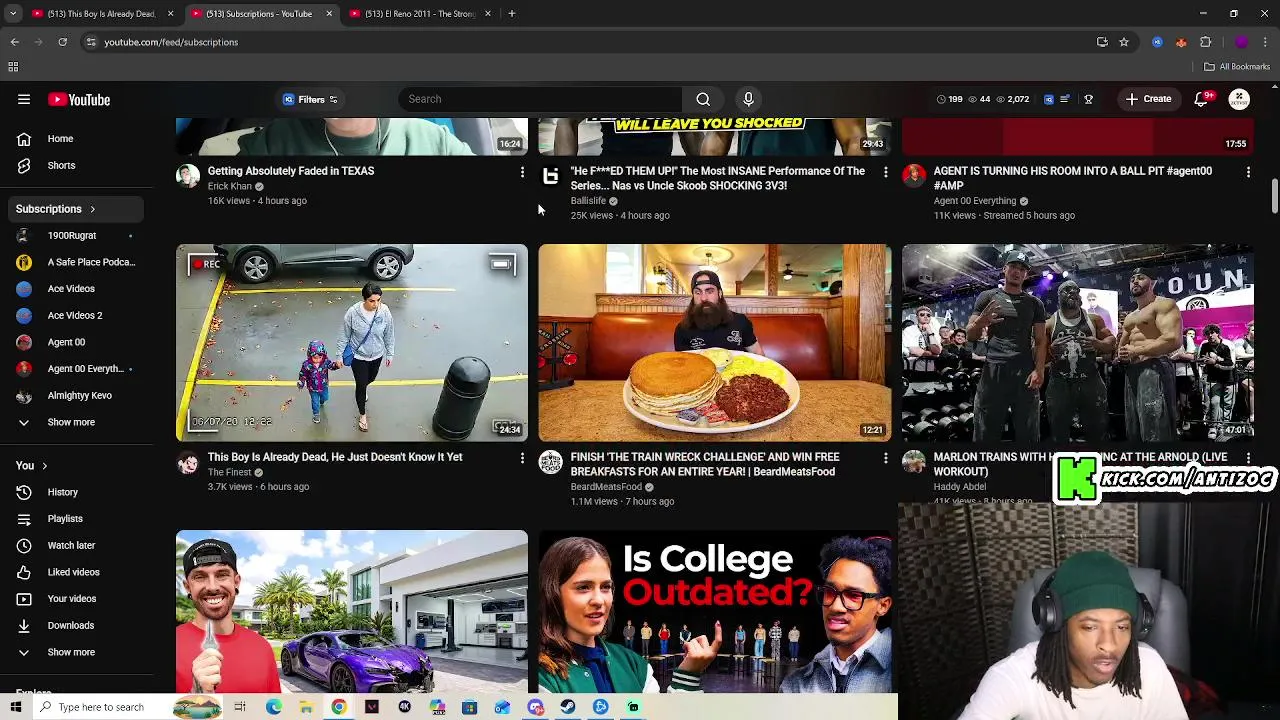Open All Bookmarks folder
The height and width of the screenshot is (720, 1280).
[1237, 67]
